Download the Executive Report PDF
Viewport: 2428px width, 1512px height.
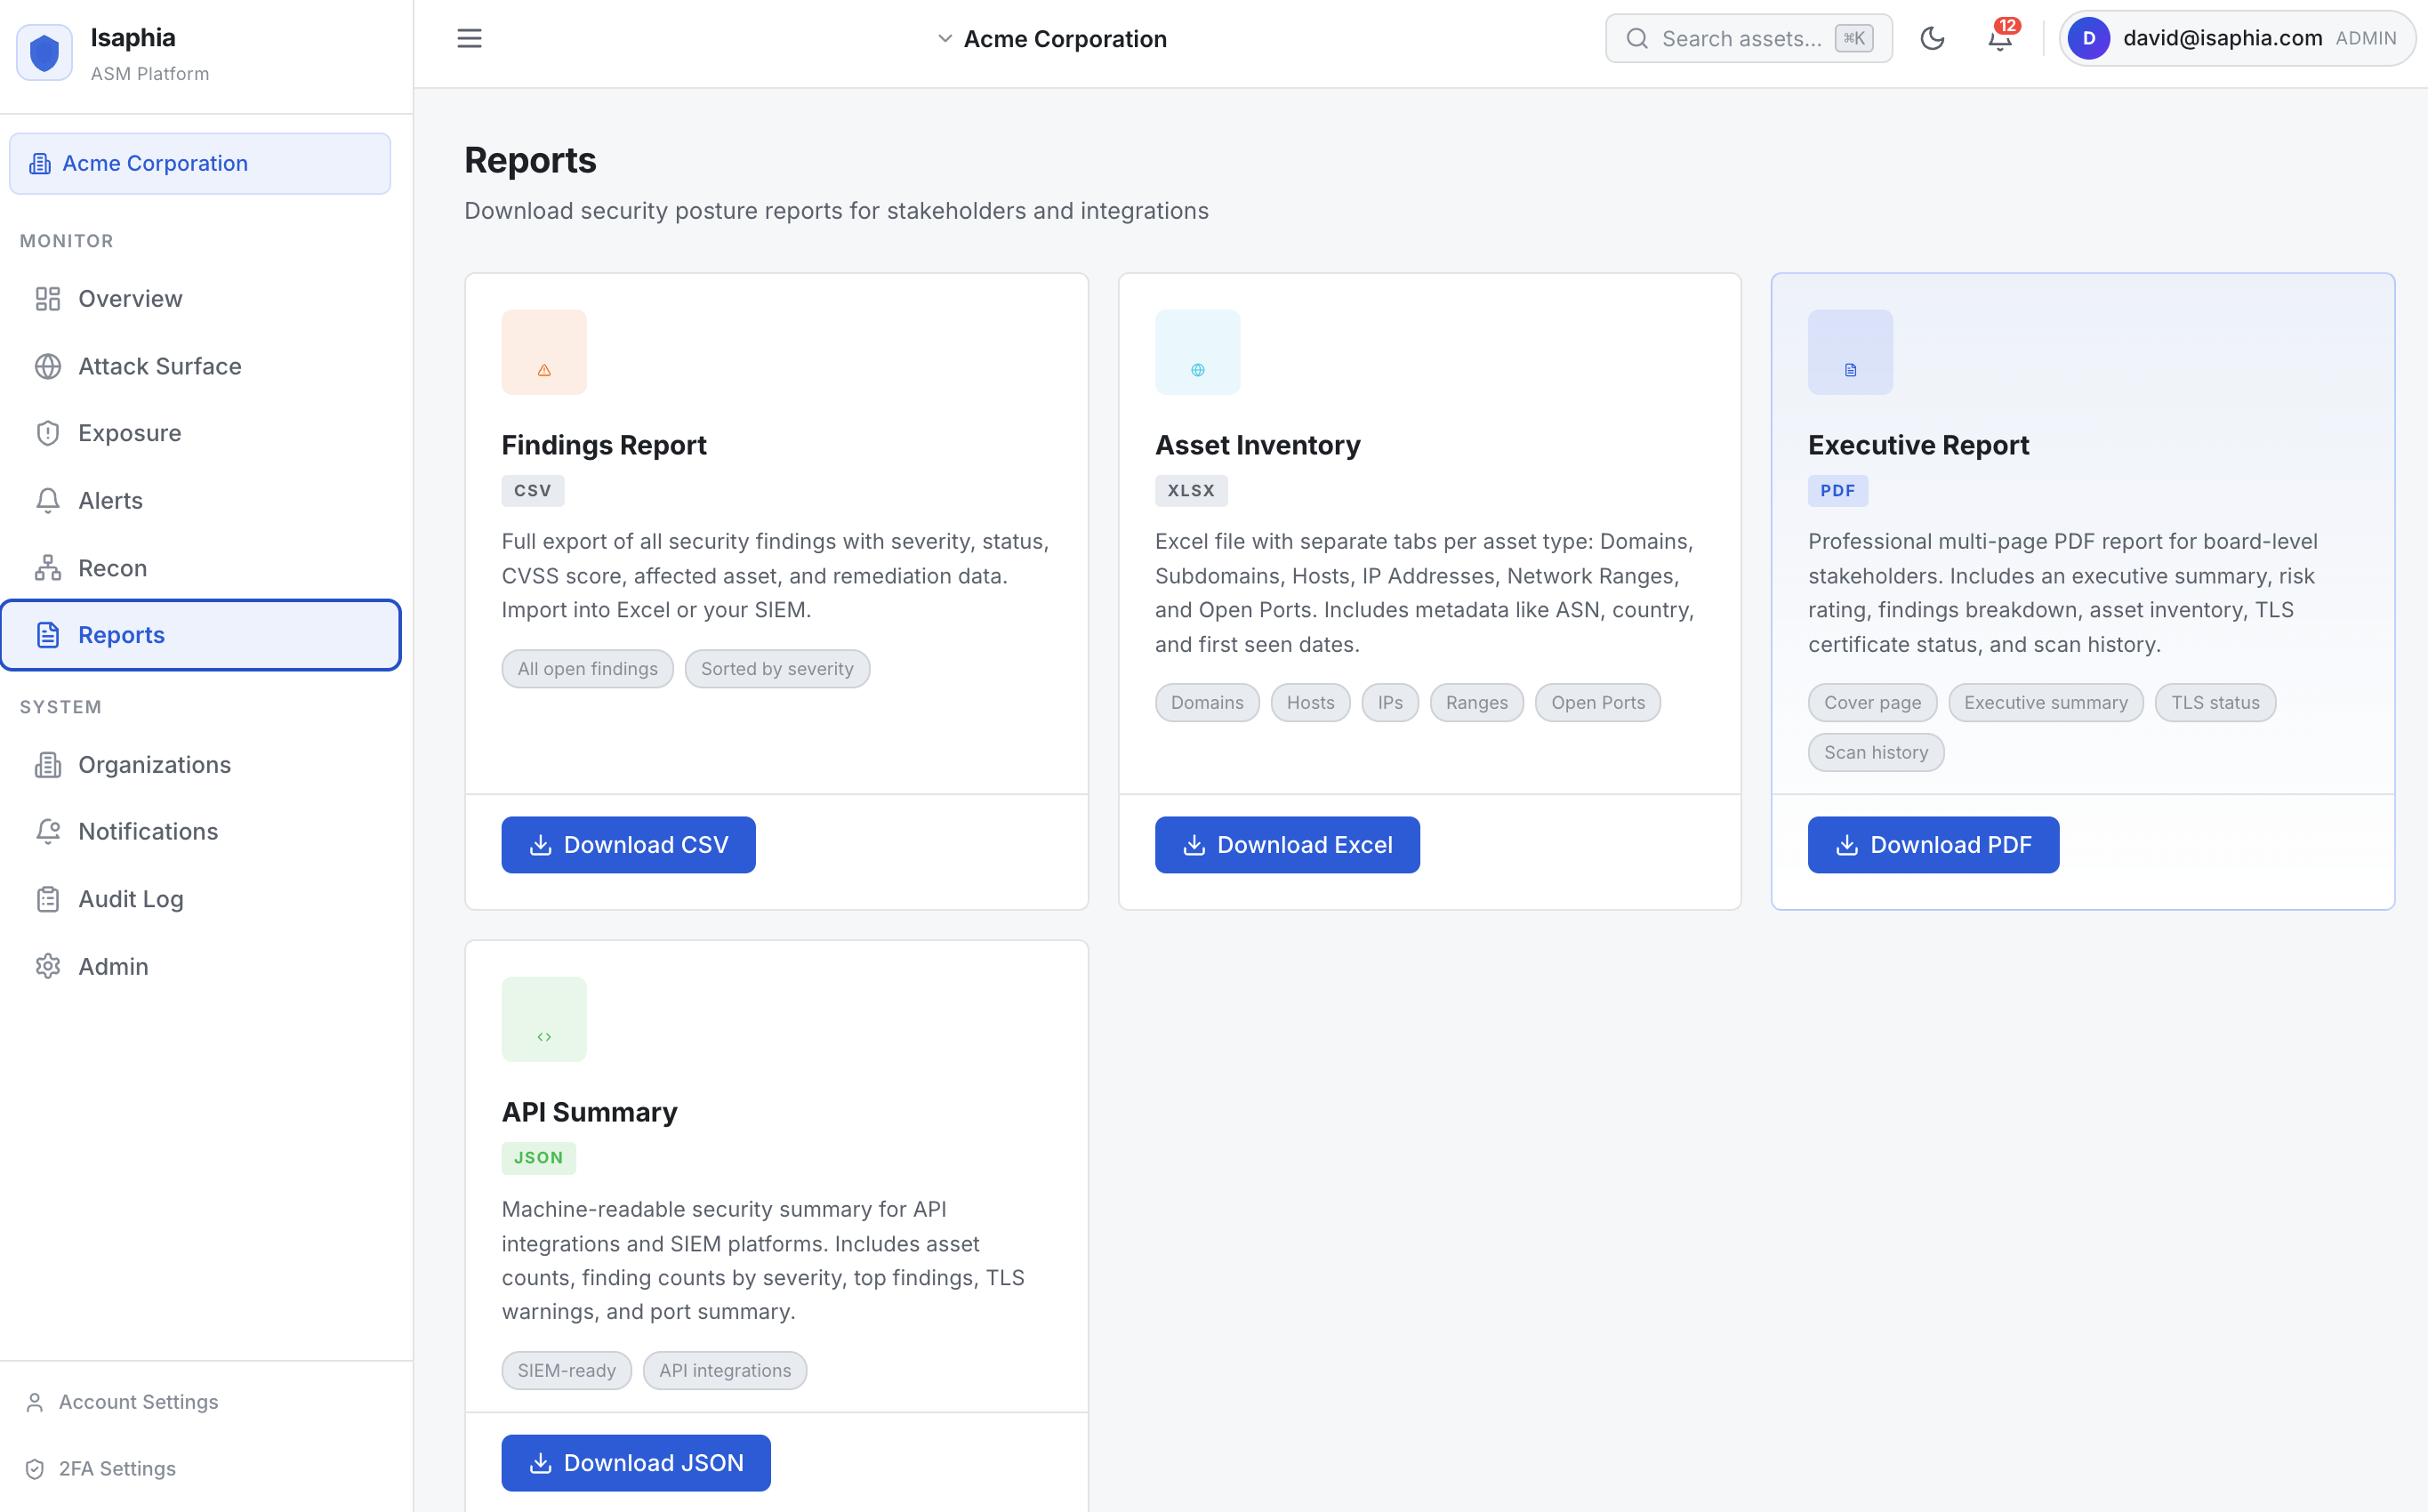pyautogui.click(x=1933, y=845)
